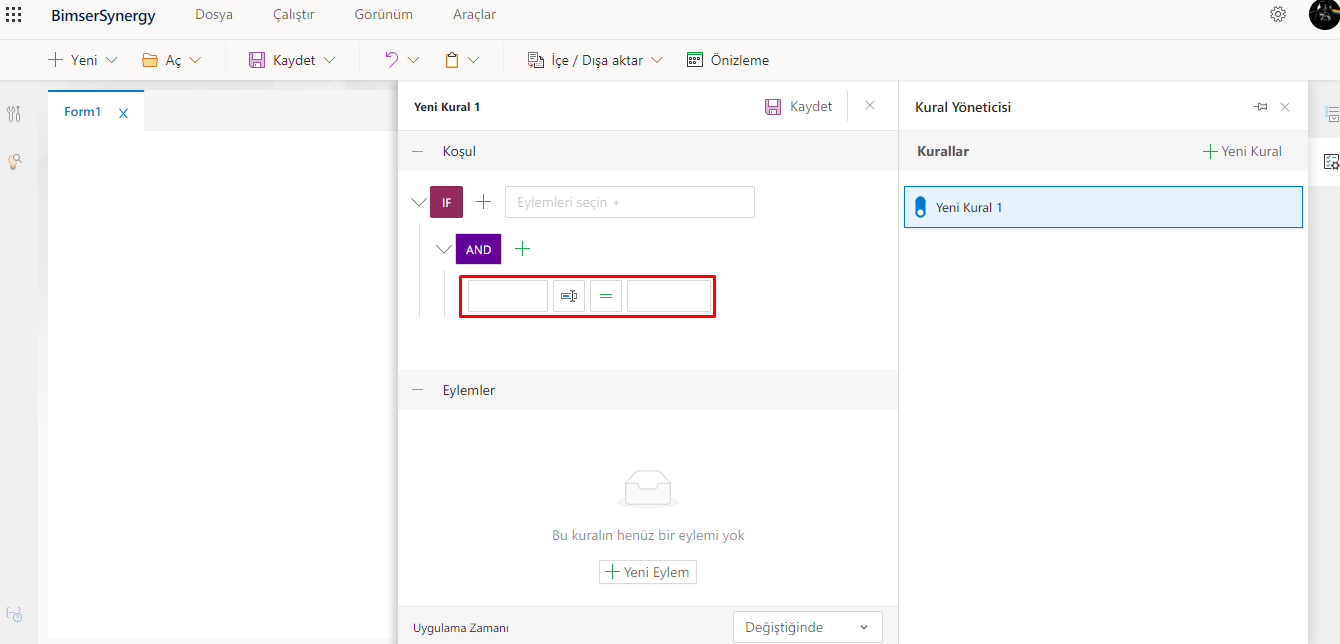The height and width of the screenshot is (644, 1340).
Task: Toggle the Yeni Kural 1 rule switch
Action: coord(921,207)
